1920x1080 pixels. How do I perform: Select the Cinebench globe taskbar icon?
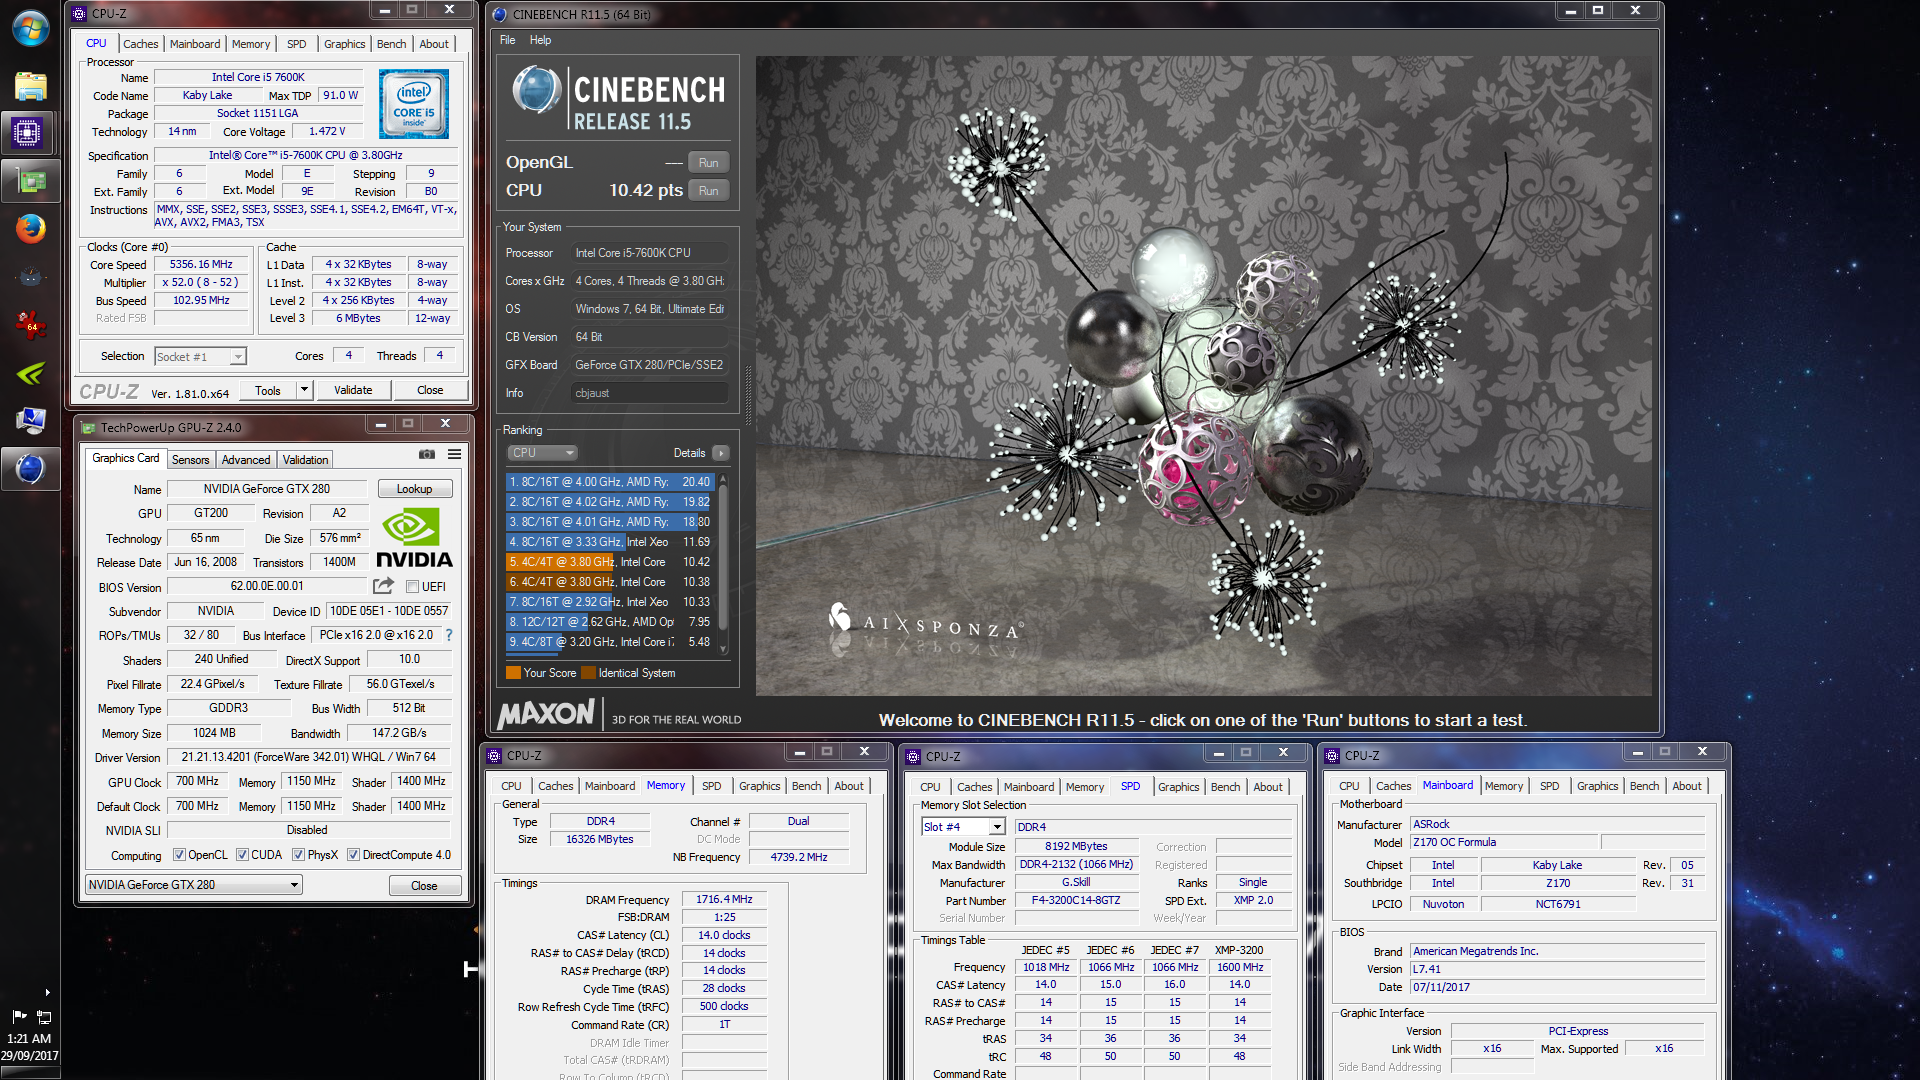click(x=30, y=468)
